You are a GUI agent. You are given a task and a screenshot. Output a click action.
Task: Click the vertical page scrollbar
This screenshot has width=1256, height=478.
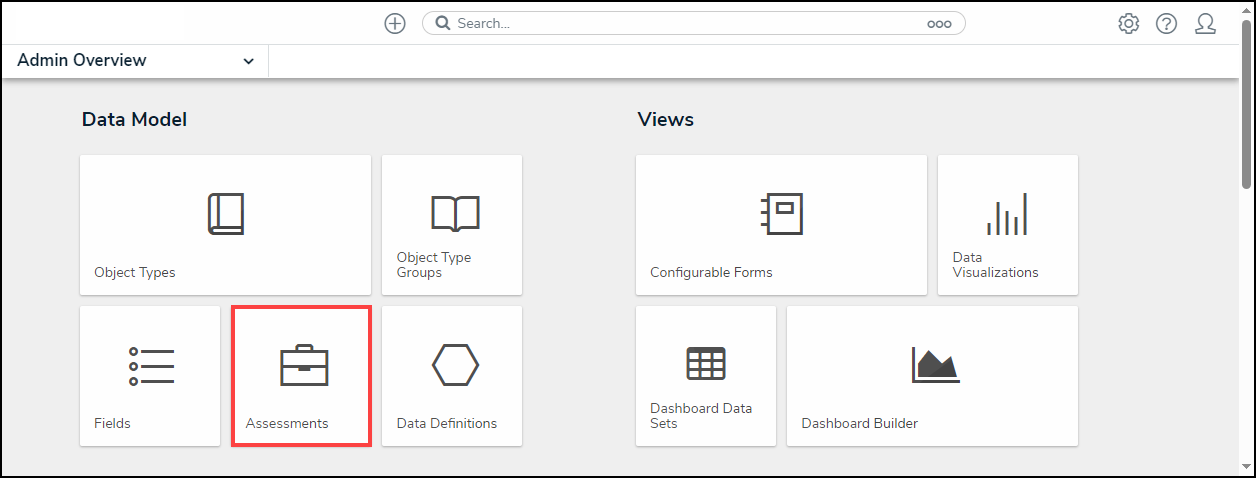pos(1246,110)
